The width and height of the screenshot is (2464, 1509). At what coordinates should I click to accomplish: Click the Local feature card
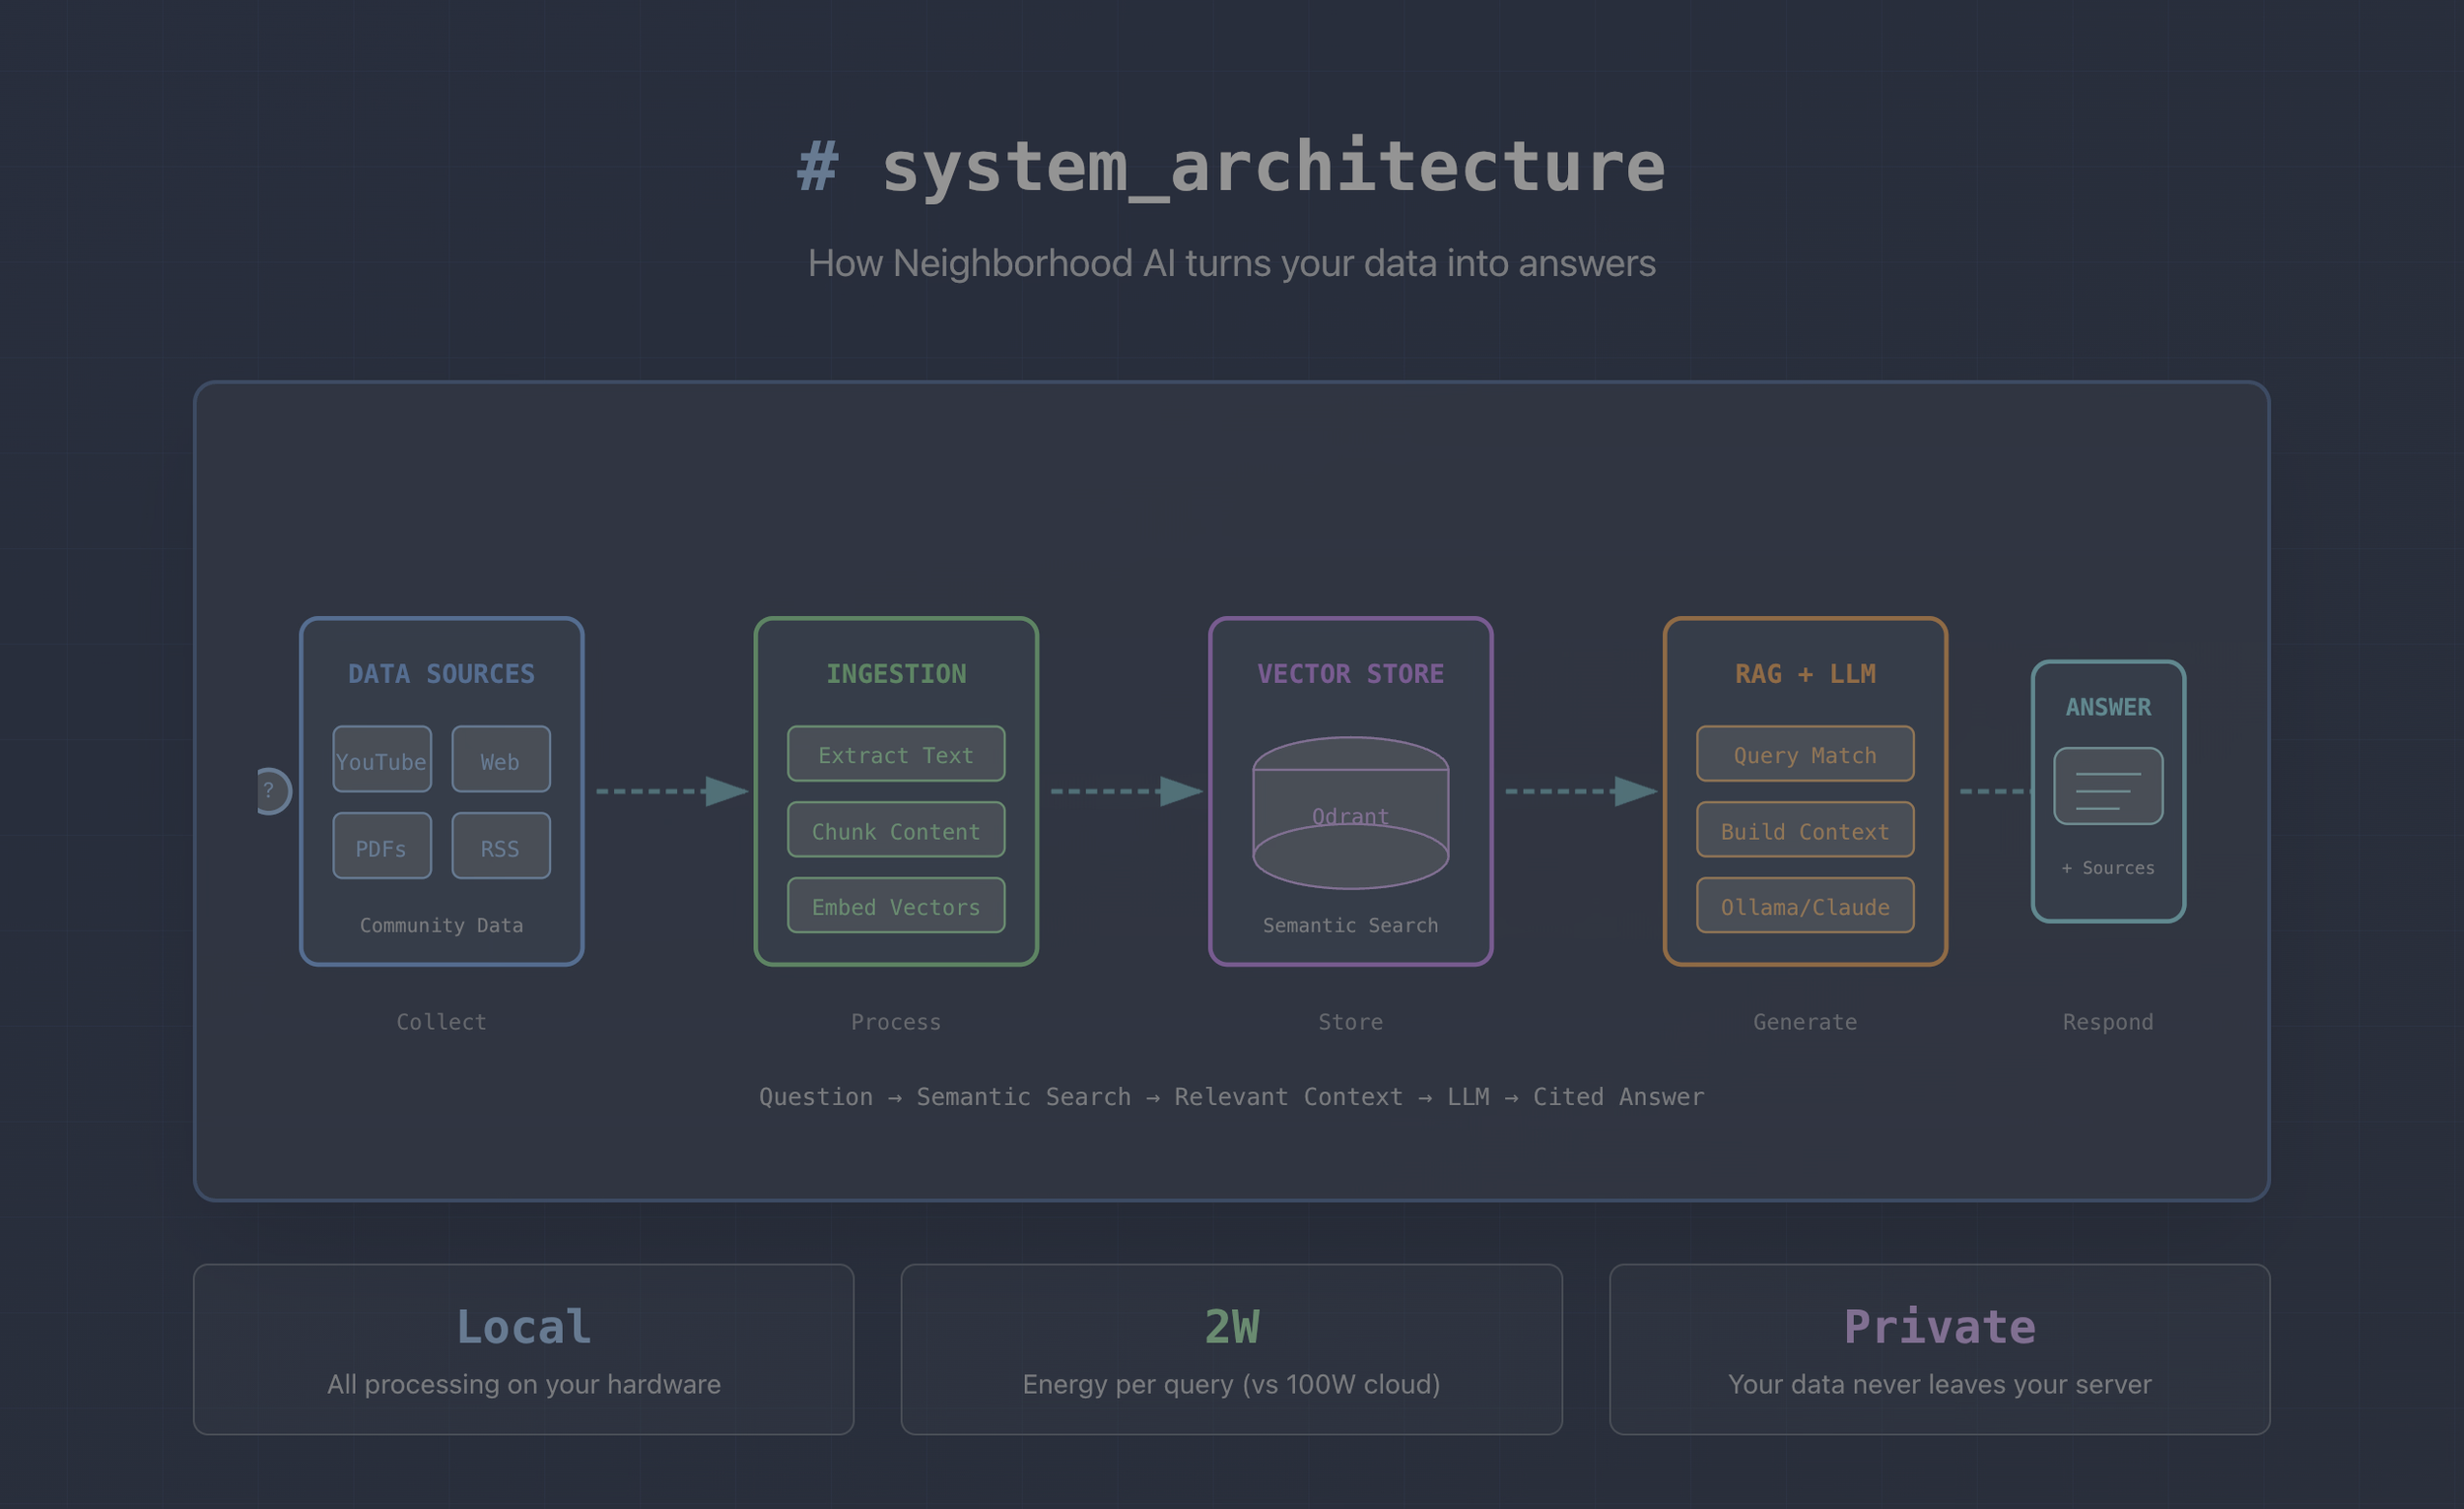click(x=523, y=1349)
